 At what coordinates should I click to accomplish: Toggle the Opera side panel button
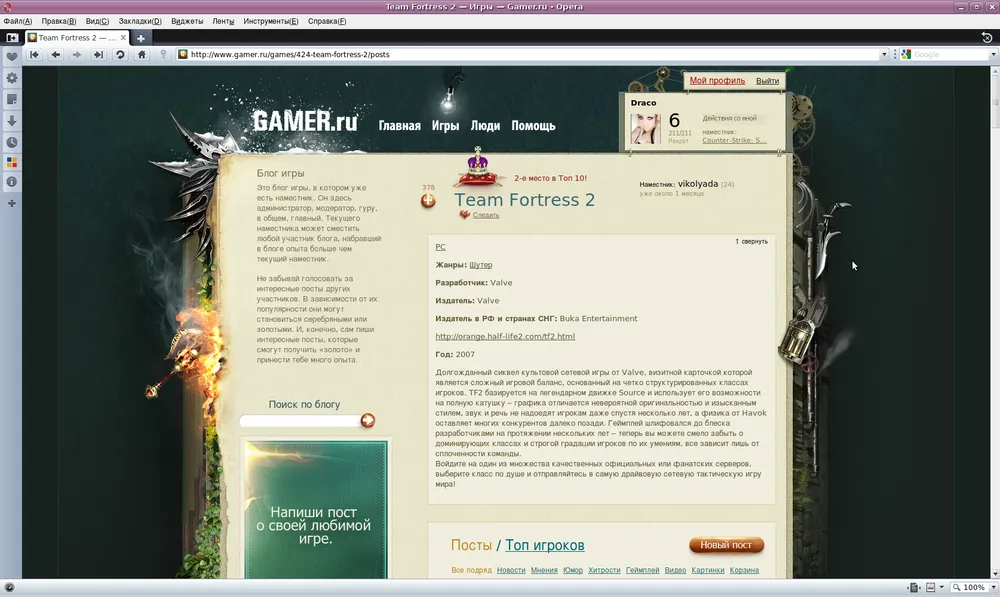click(11, 38)
